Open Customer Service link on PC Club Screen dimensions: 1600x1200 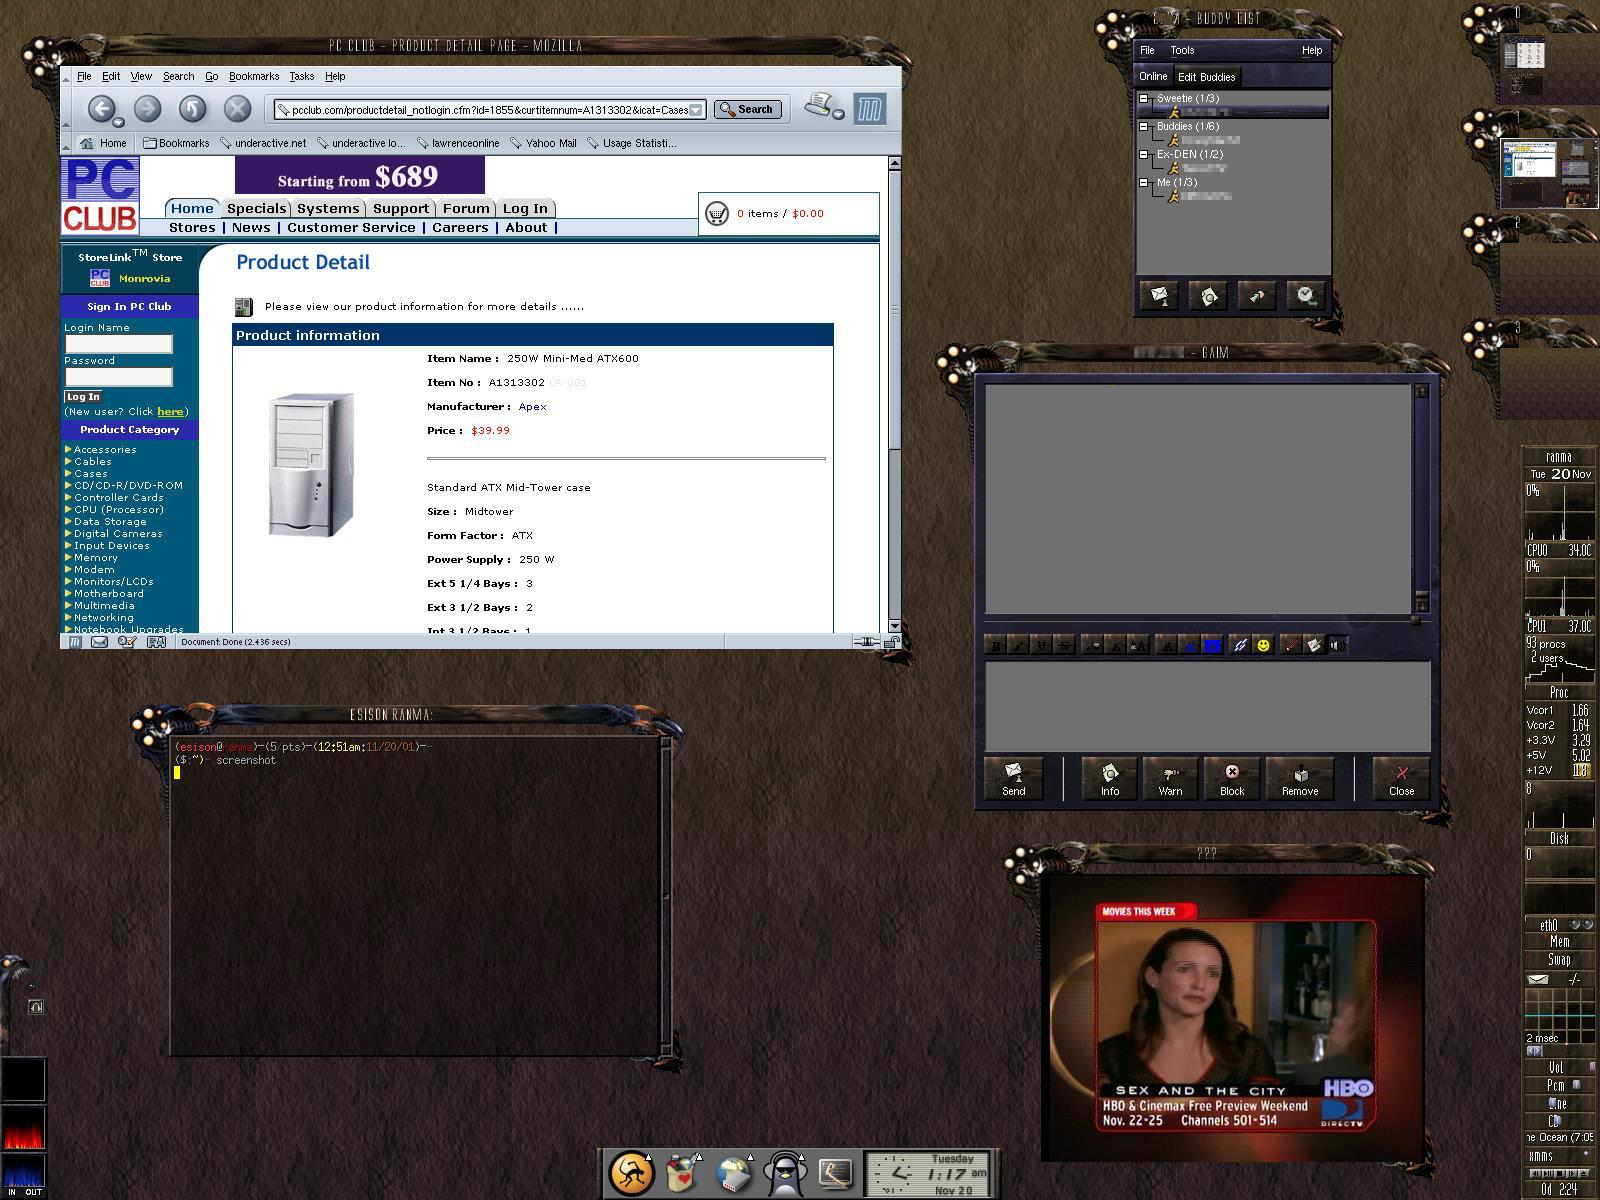click(351, 228)
